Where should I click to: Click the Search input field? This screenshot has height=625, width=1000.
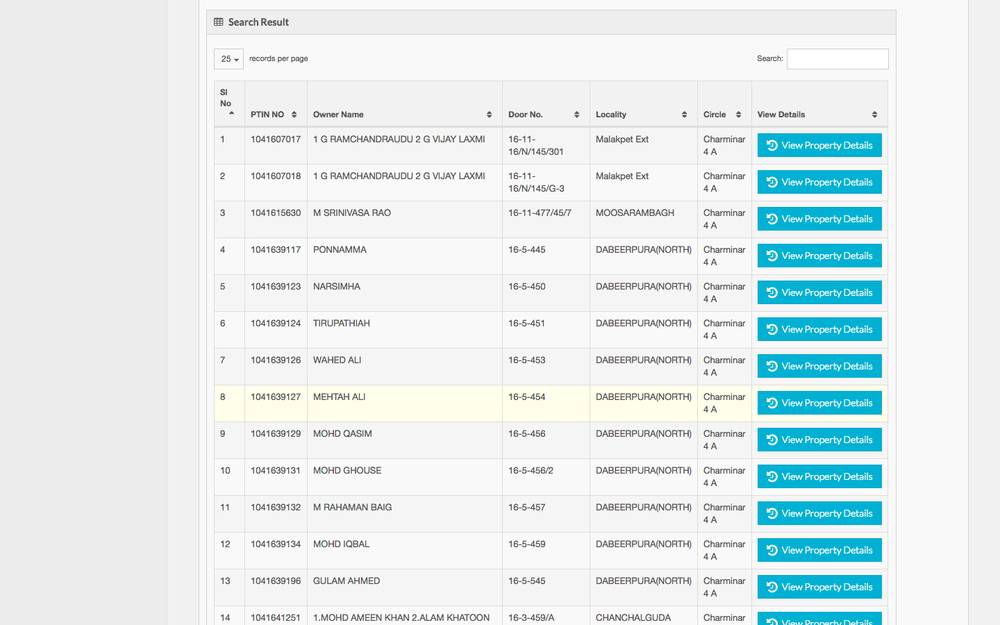pos(837,59)
